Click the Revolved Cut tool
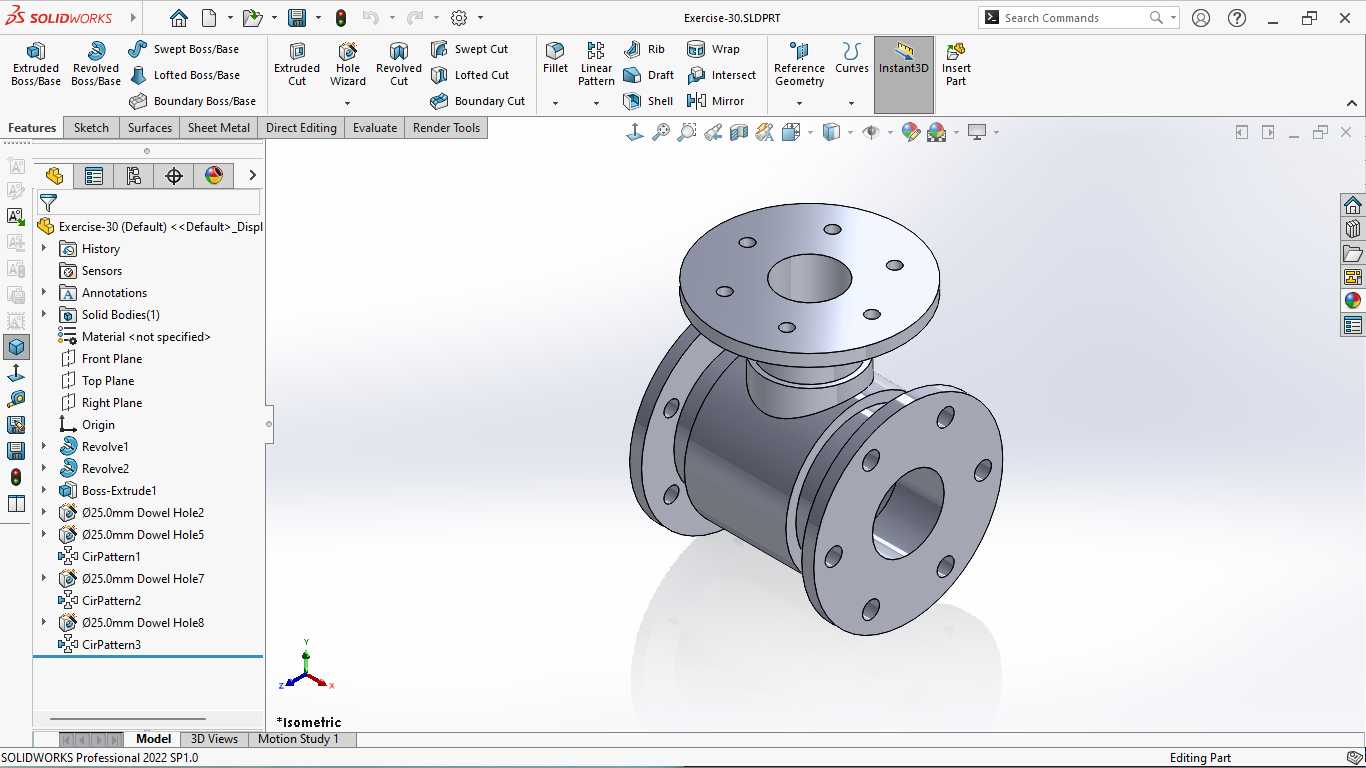The width and height of the screenshot is (1366, 768). pyautogui.click(x=399, y=64)
